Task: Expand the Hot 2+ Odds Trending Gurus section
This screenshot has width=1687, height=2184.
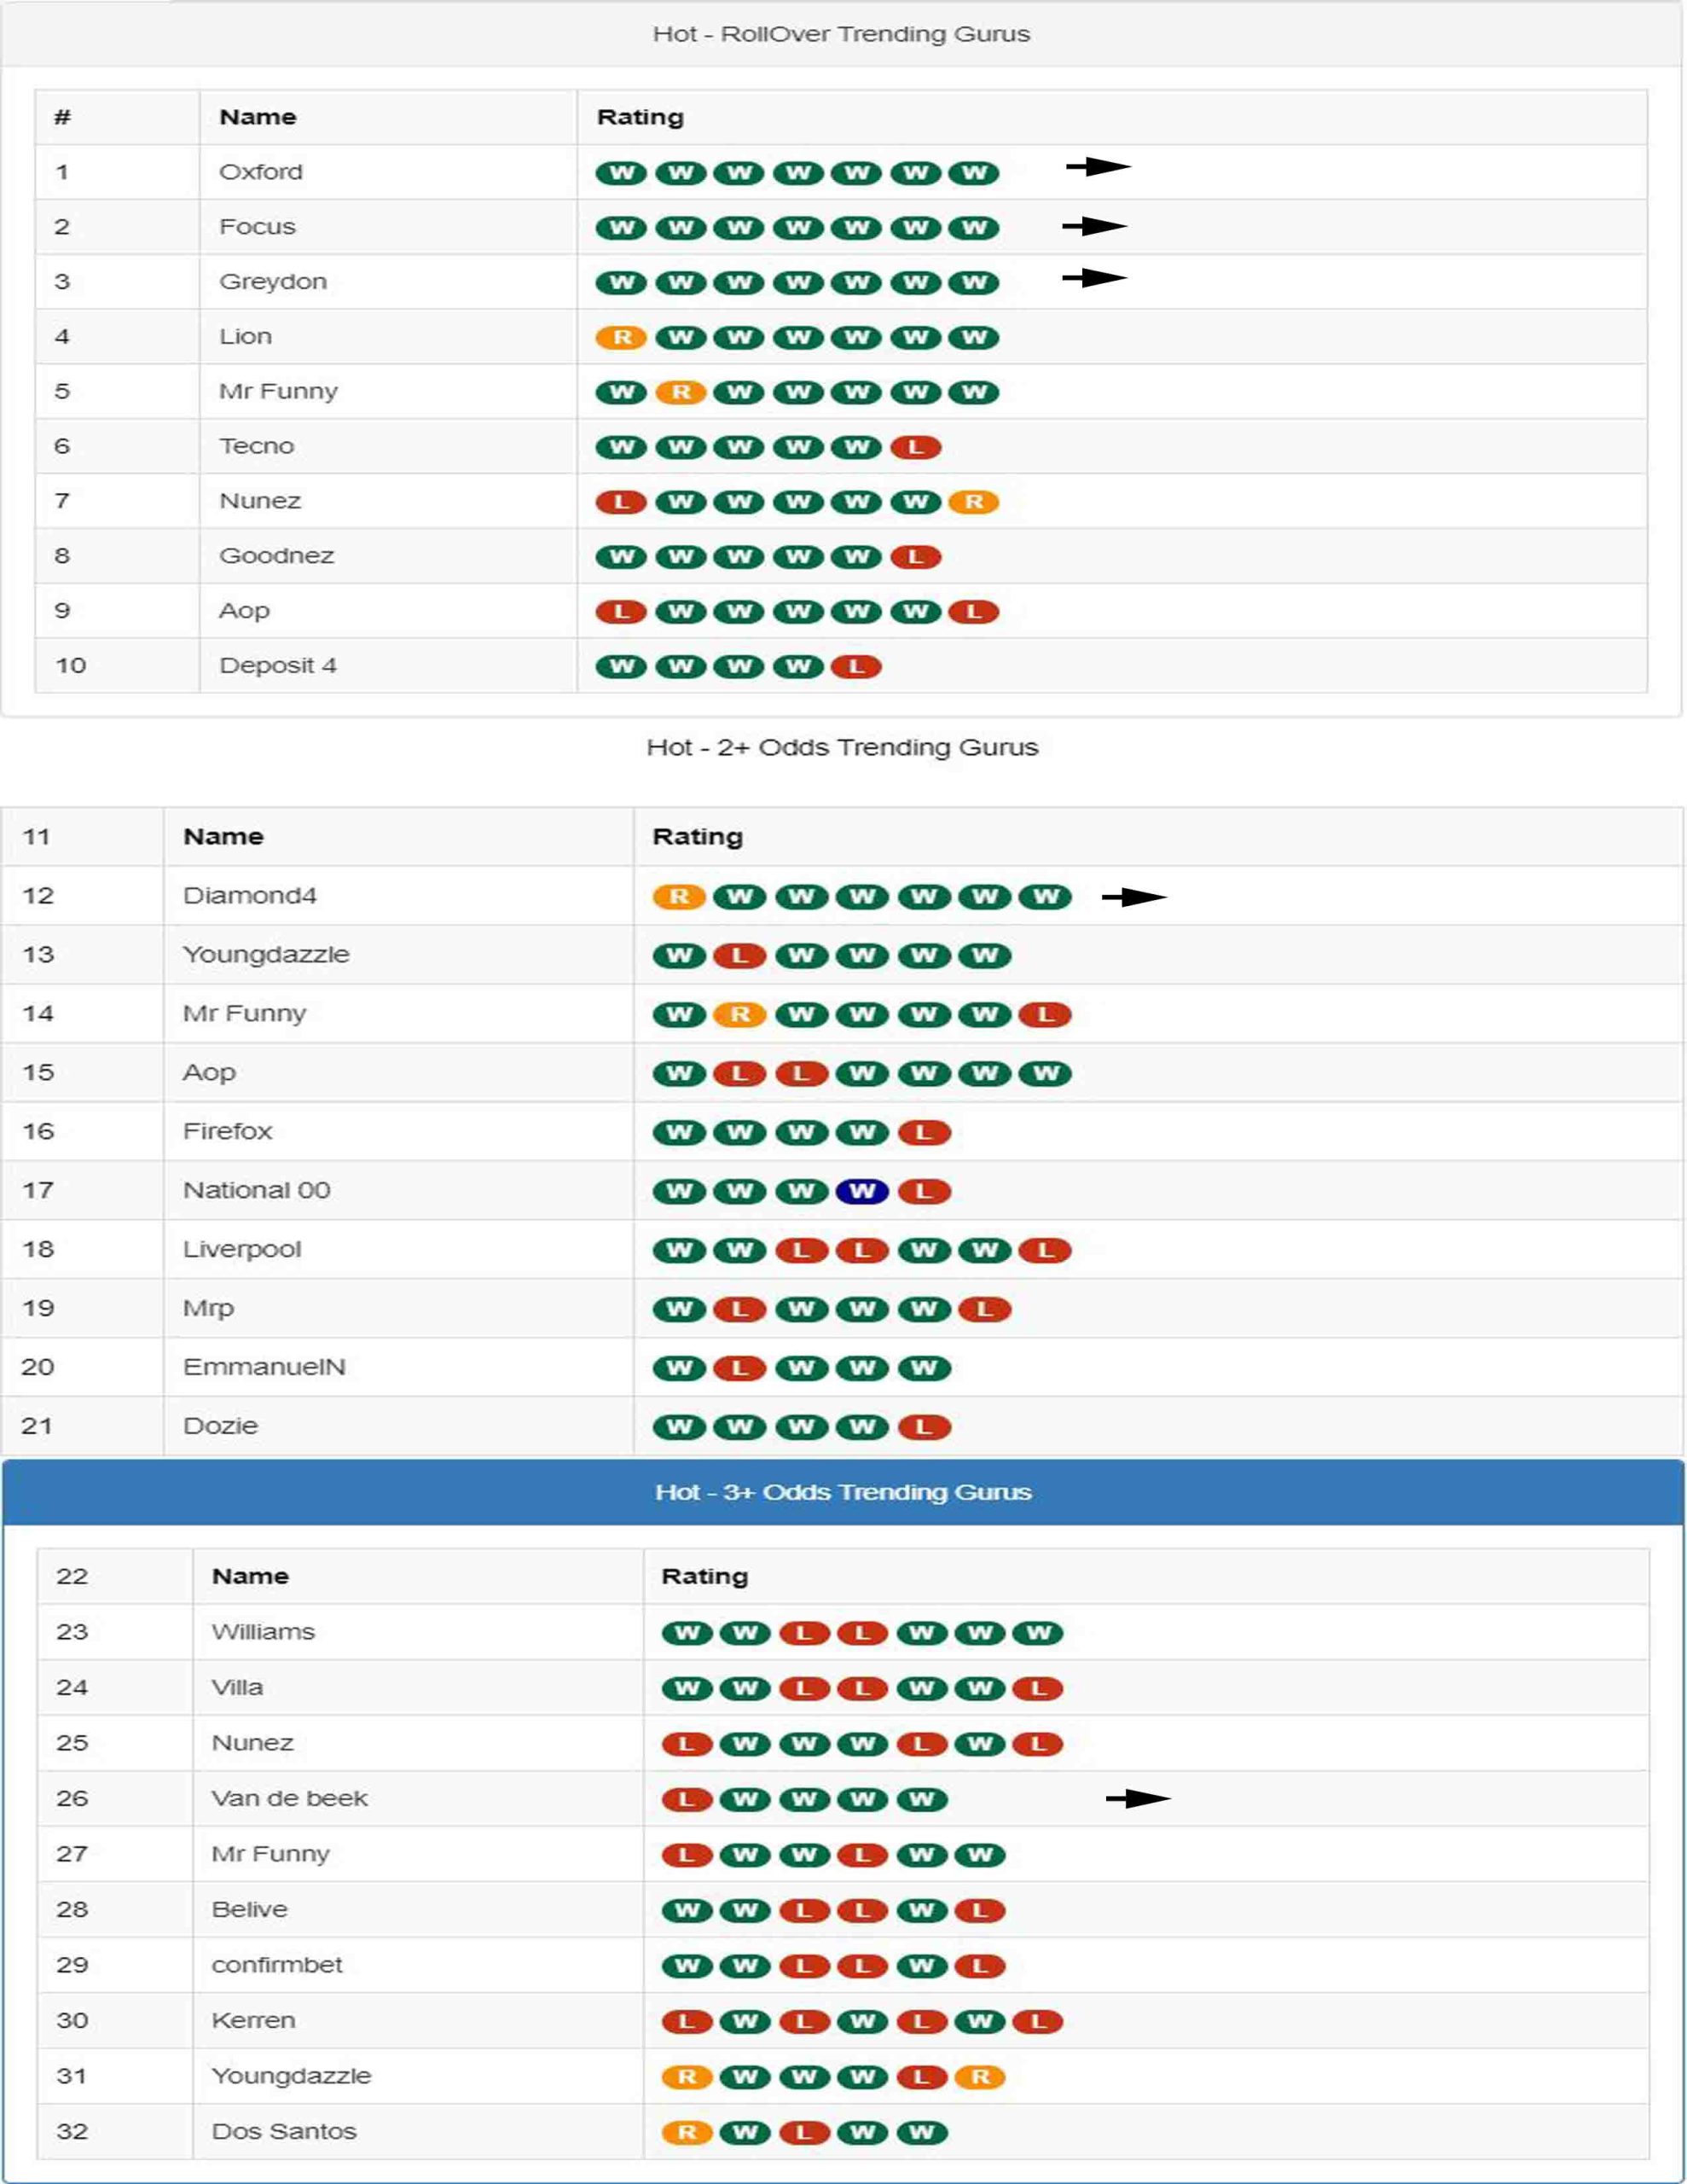Action: tap(843, 745)
